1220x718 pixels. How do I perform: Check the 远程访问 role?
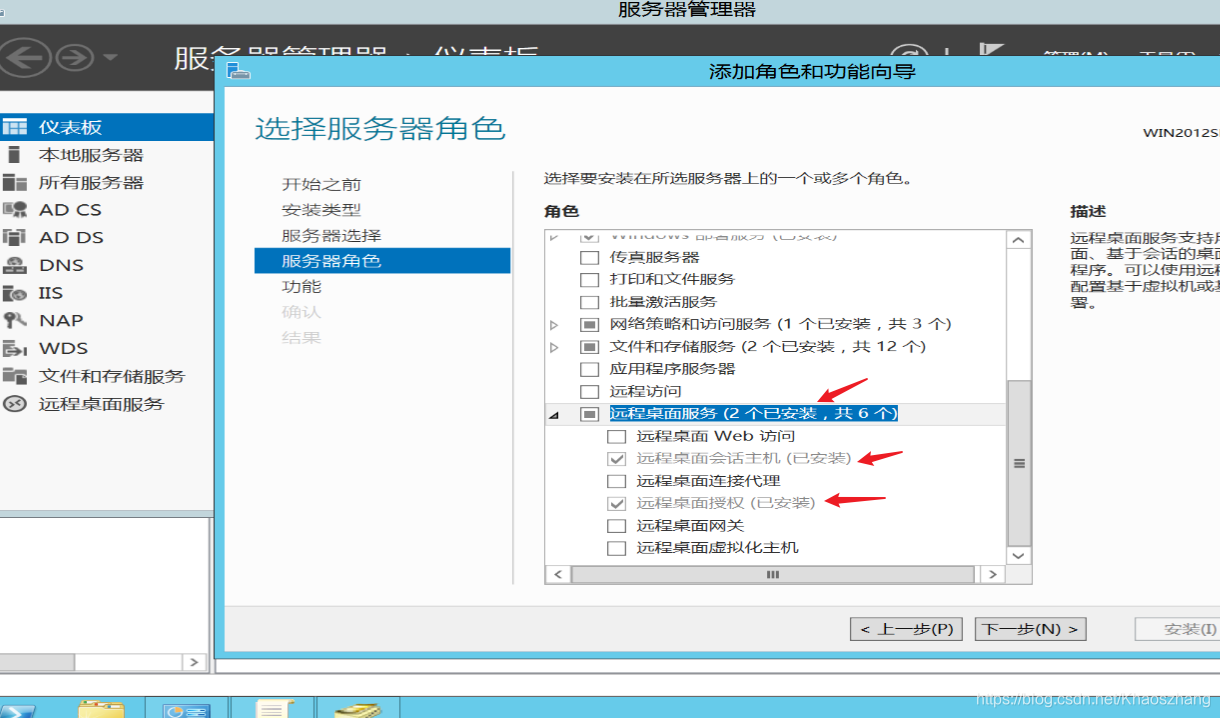pos(589,391)
